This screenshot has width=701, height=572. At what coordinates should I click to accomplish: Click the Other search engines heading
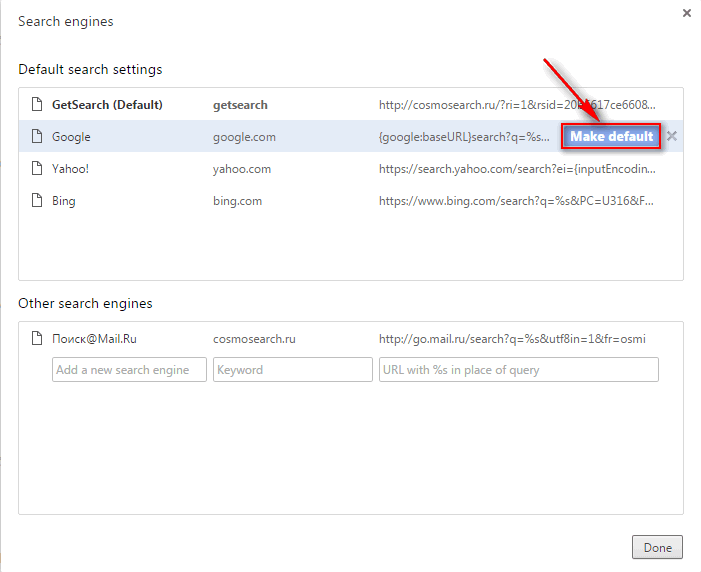tap(85, 304)
